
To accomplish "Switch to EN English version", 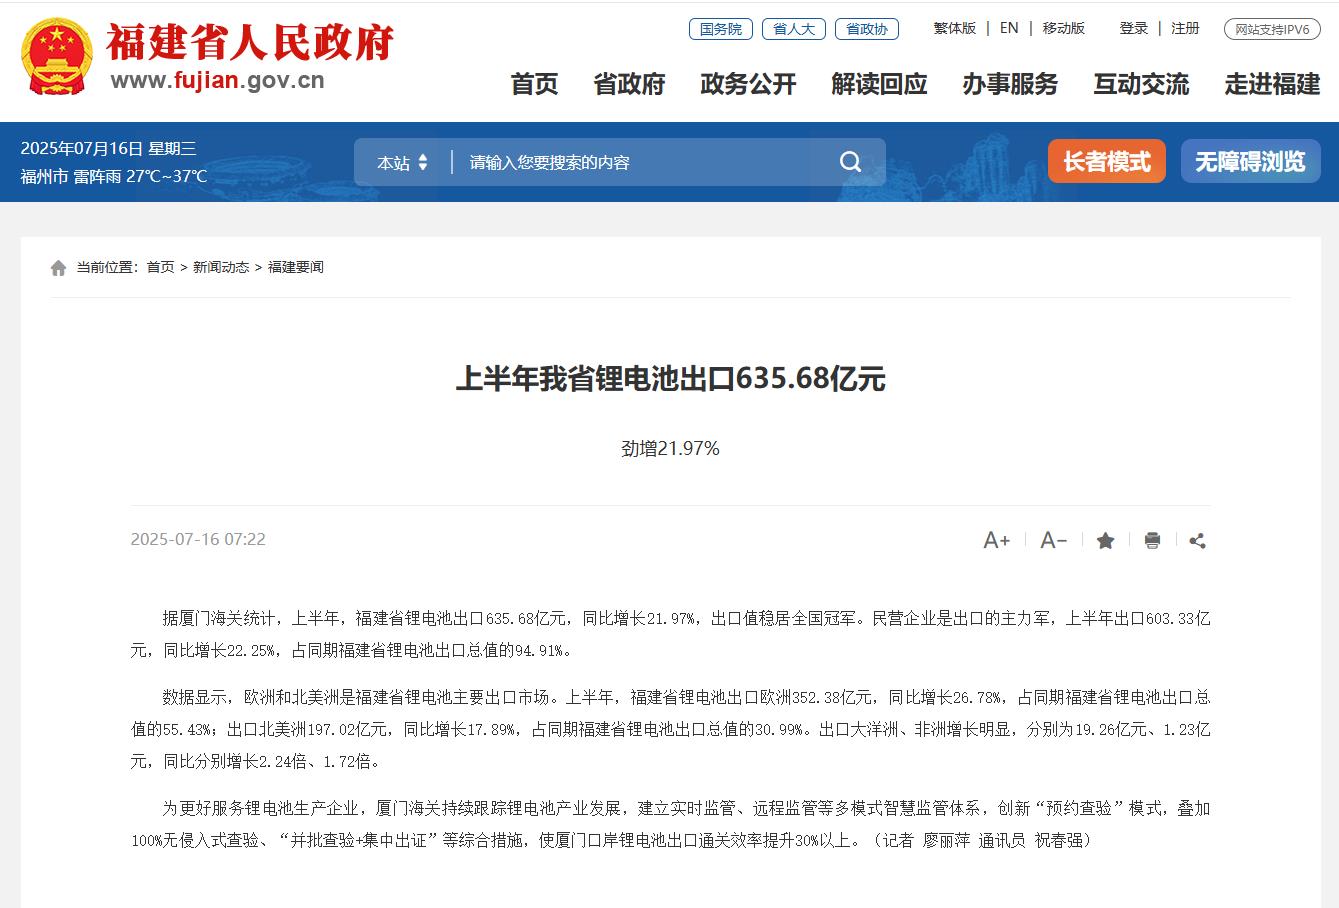I will coord(1009,28).
